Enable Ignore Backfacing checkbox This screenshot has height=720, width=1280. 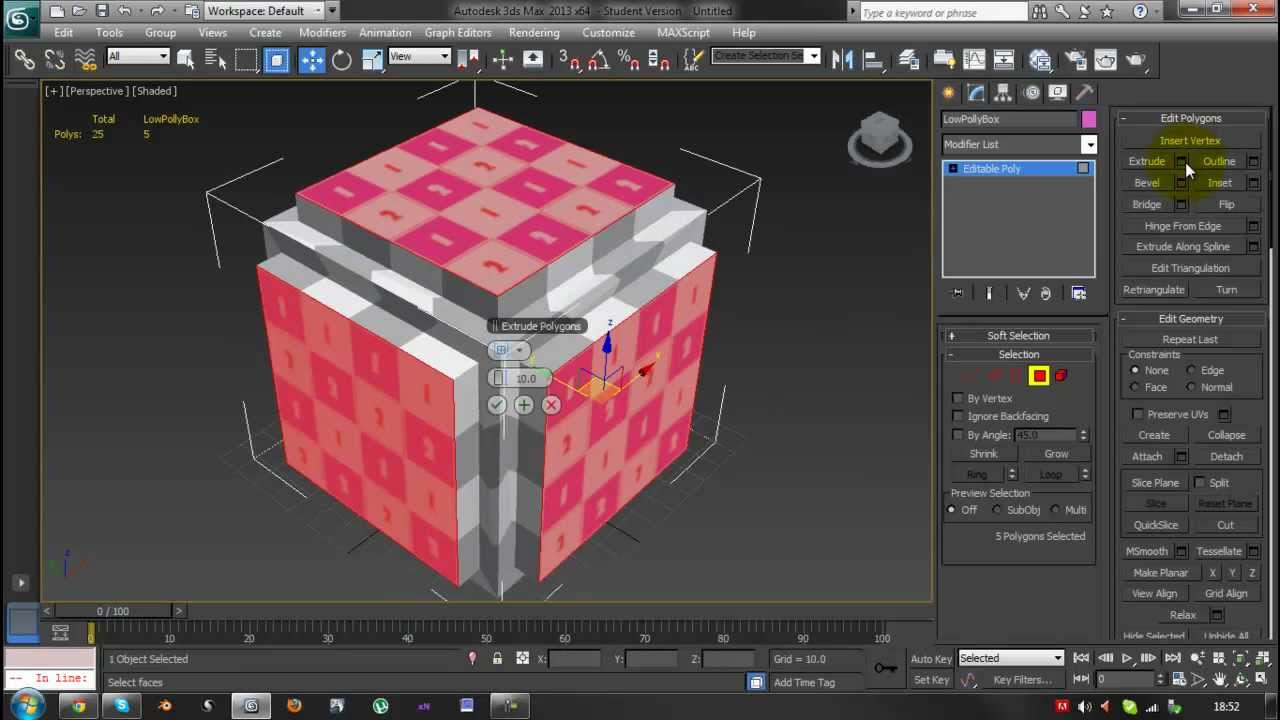point(958,416)
